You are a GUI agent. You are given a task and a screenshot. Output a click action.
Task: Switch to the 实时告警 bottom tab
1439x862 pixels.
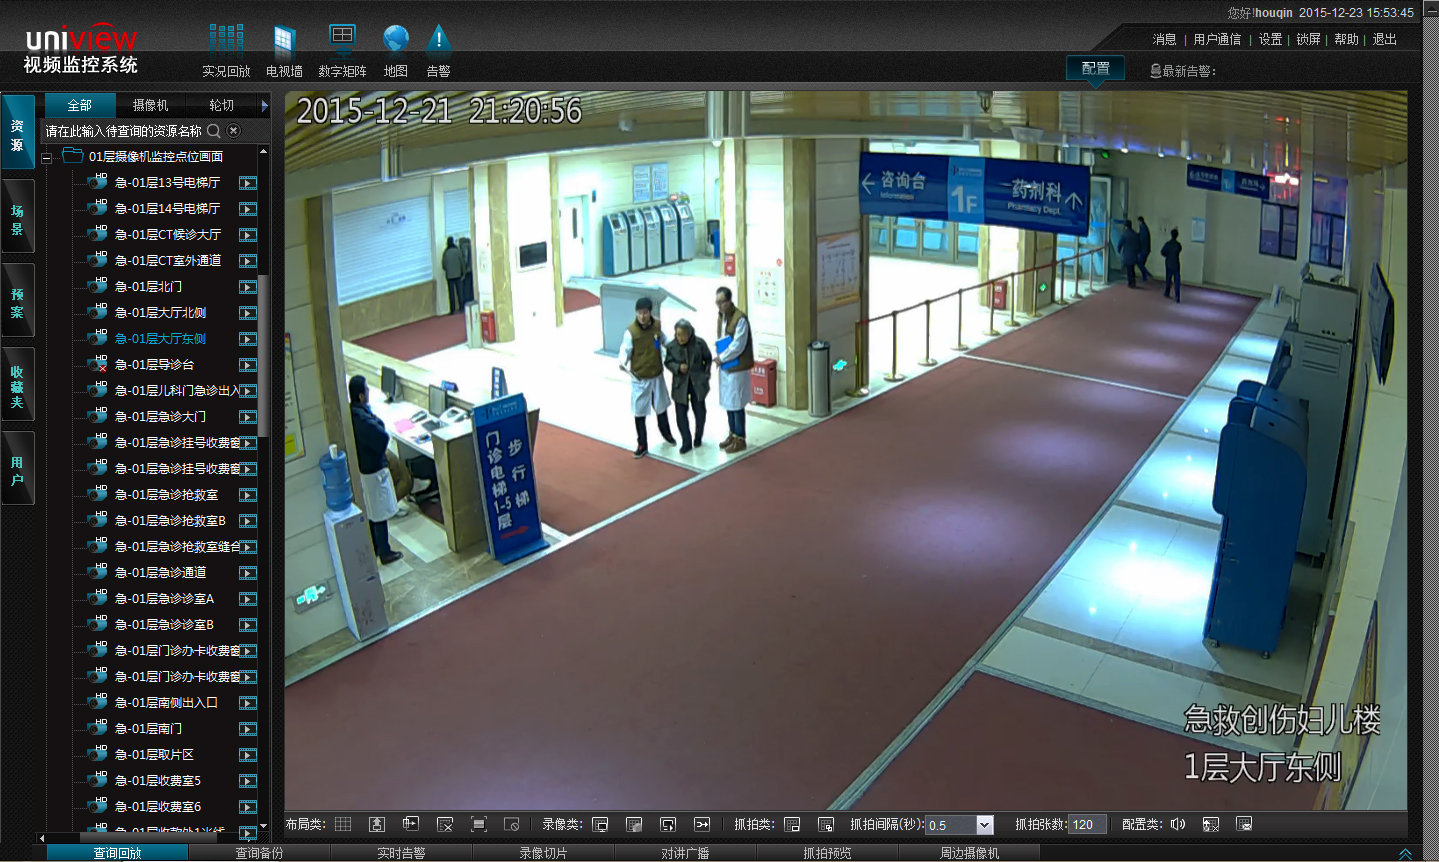(401, 853)
